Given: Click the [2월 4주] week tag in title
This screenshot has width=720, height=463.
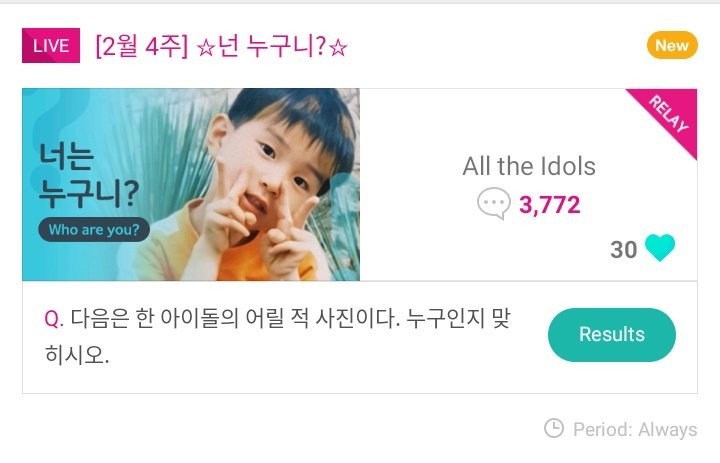Looking at the screenshot, I should click(141, 47).
